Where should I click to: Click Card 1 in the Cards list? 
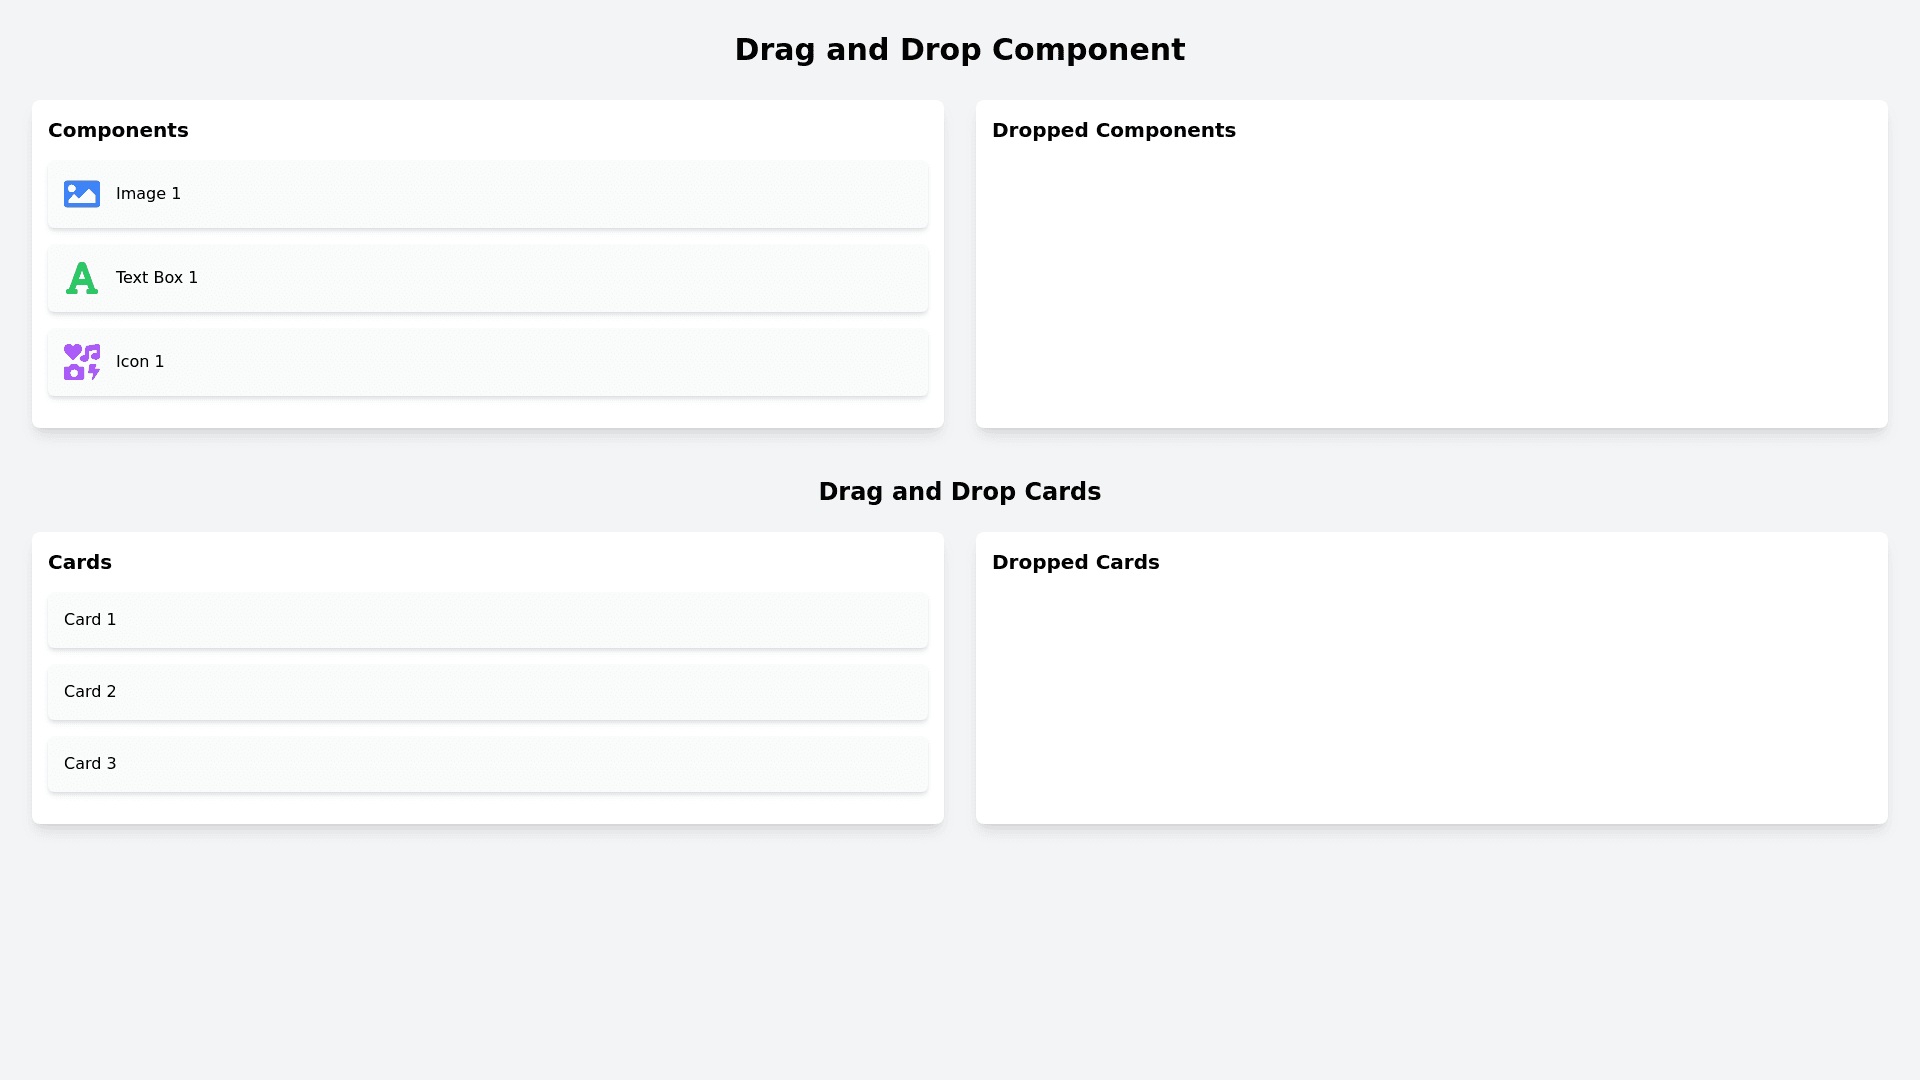(x=90, y=620)
